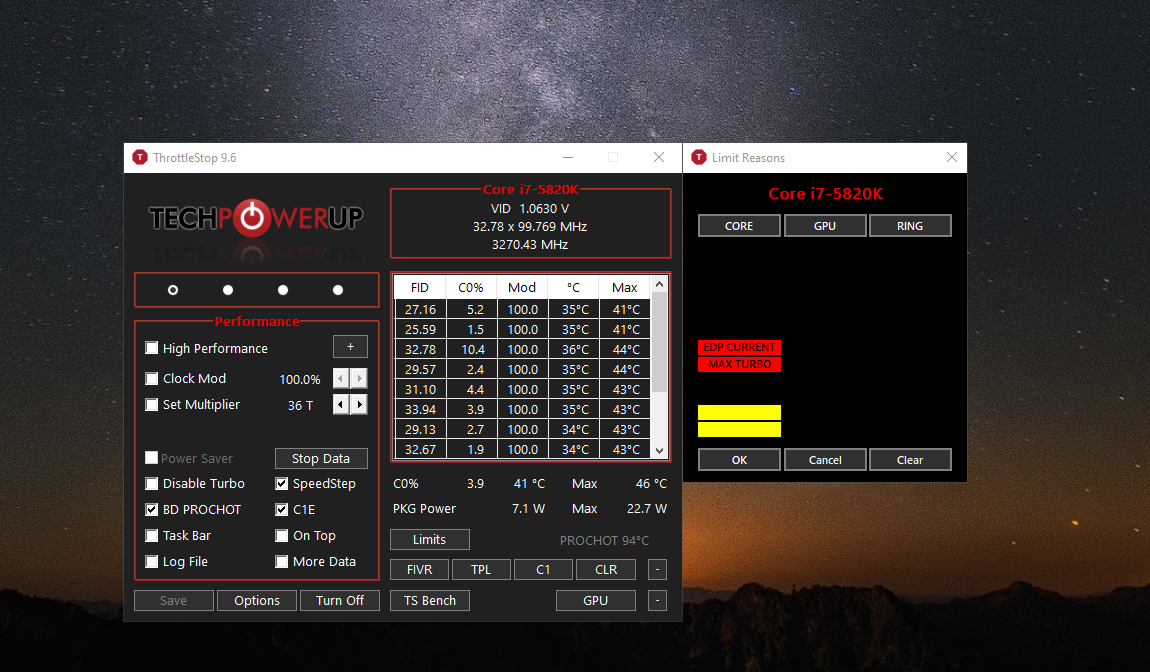Screen dimensions: 1150x672
Task: Uncheck the C1E checkbox
Action: [282, 509]
